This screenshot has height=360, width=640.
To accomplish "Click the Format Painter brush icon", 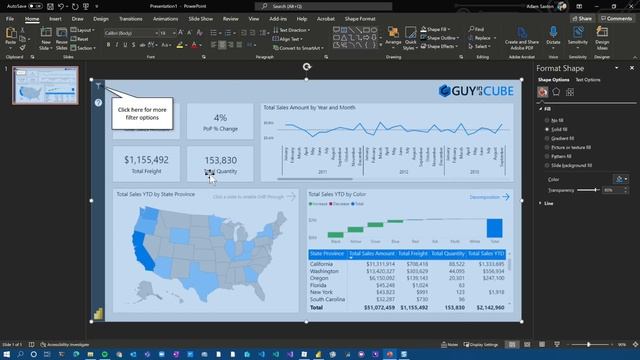I will pos(22,48).
